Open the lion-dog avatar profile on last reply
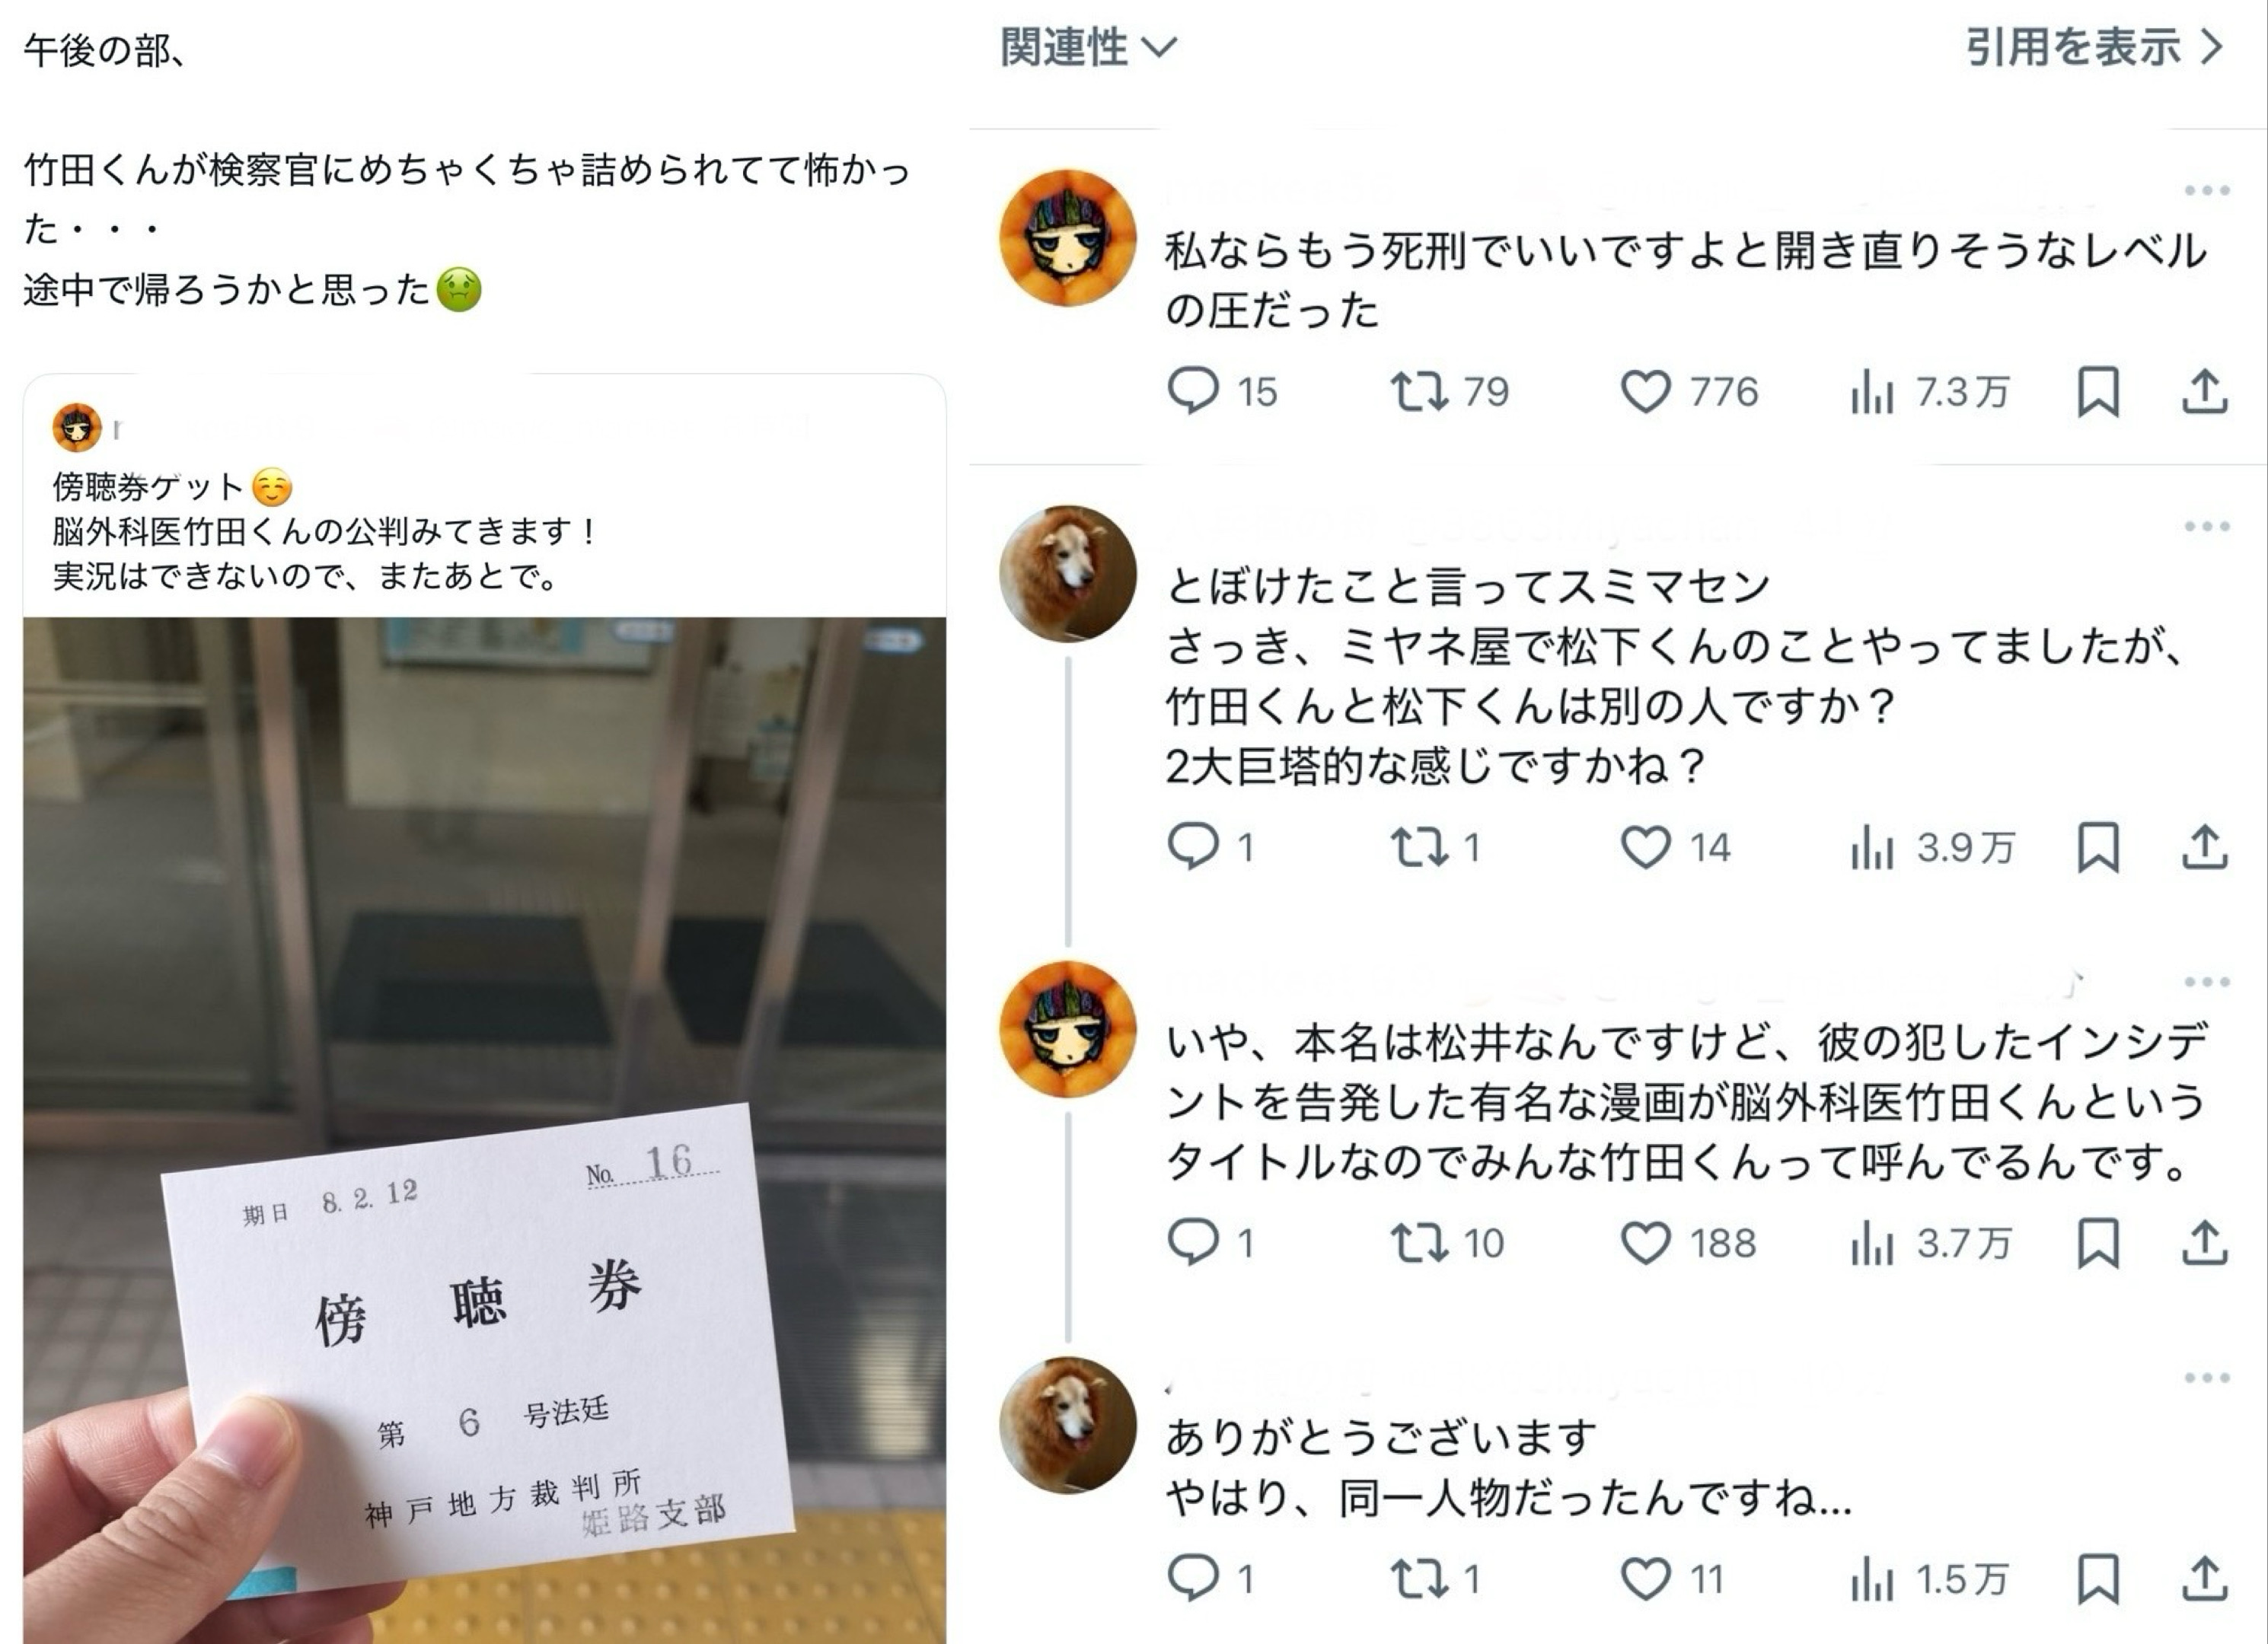 1068,1425
